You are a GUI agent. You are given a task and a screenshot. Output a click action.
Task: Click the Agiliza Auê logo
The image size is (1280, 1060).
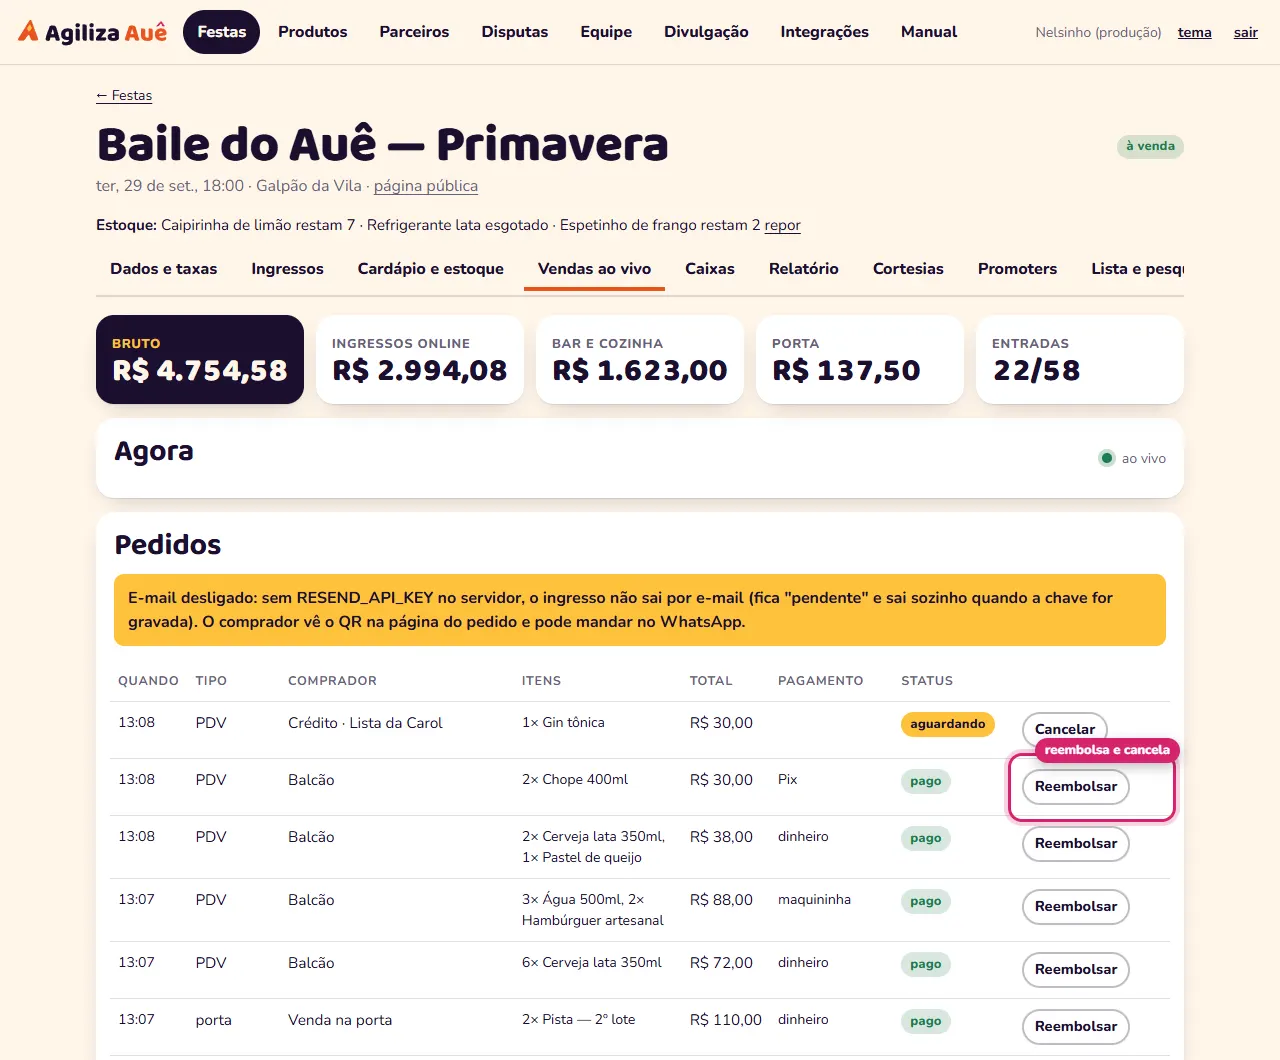coord(92,32)
